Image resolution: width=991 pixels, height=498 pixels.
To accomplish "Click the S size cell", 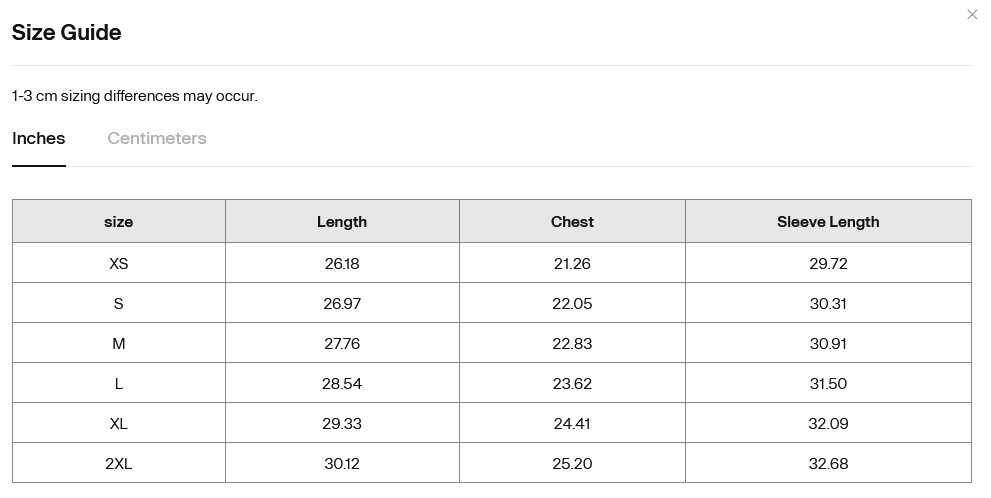I will [118, 304].
